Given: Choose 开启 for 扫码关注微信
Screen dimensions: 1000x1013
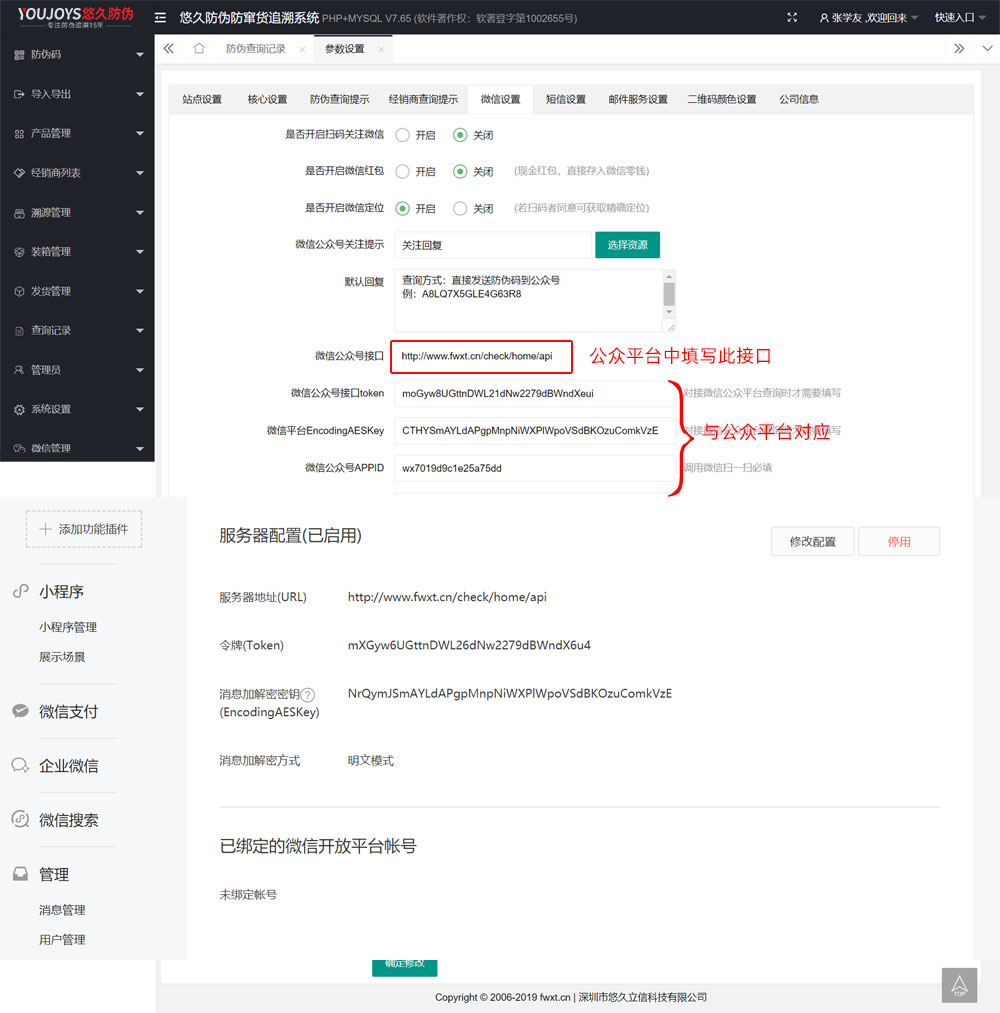Looking at the screenshot, I should [400, 135].
